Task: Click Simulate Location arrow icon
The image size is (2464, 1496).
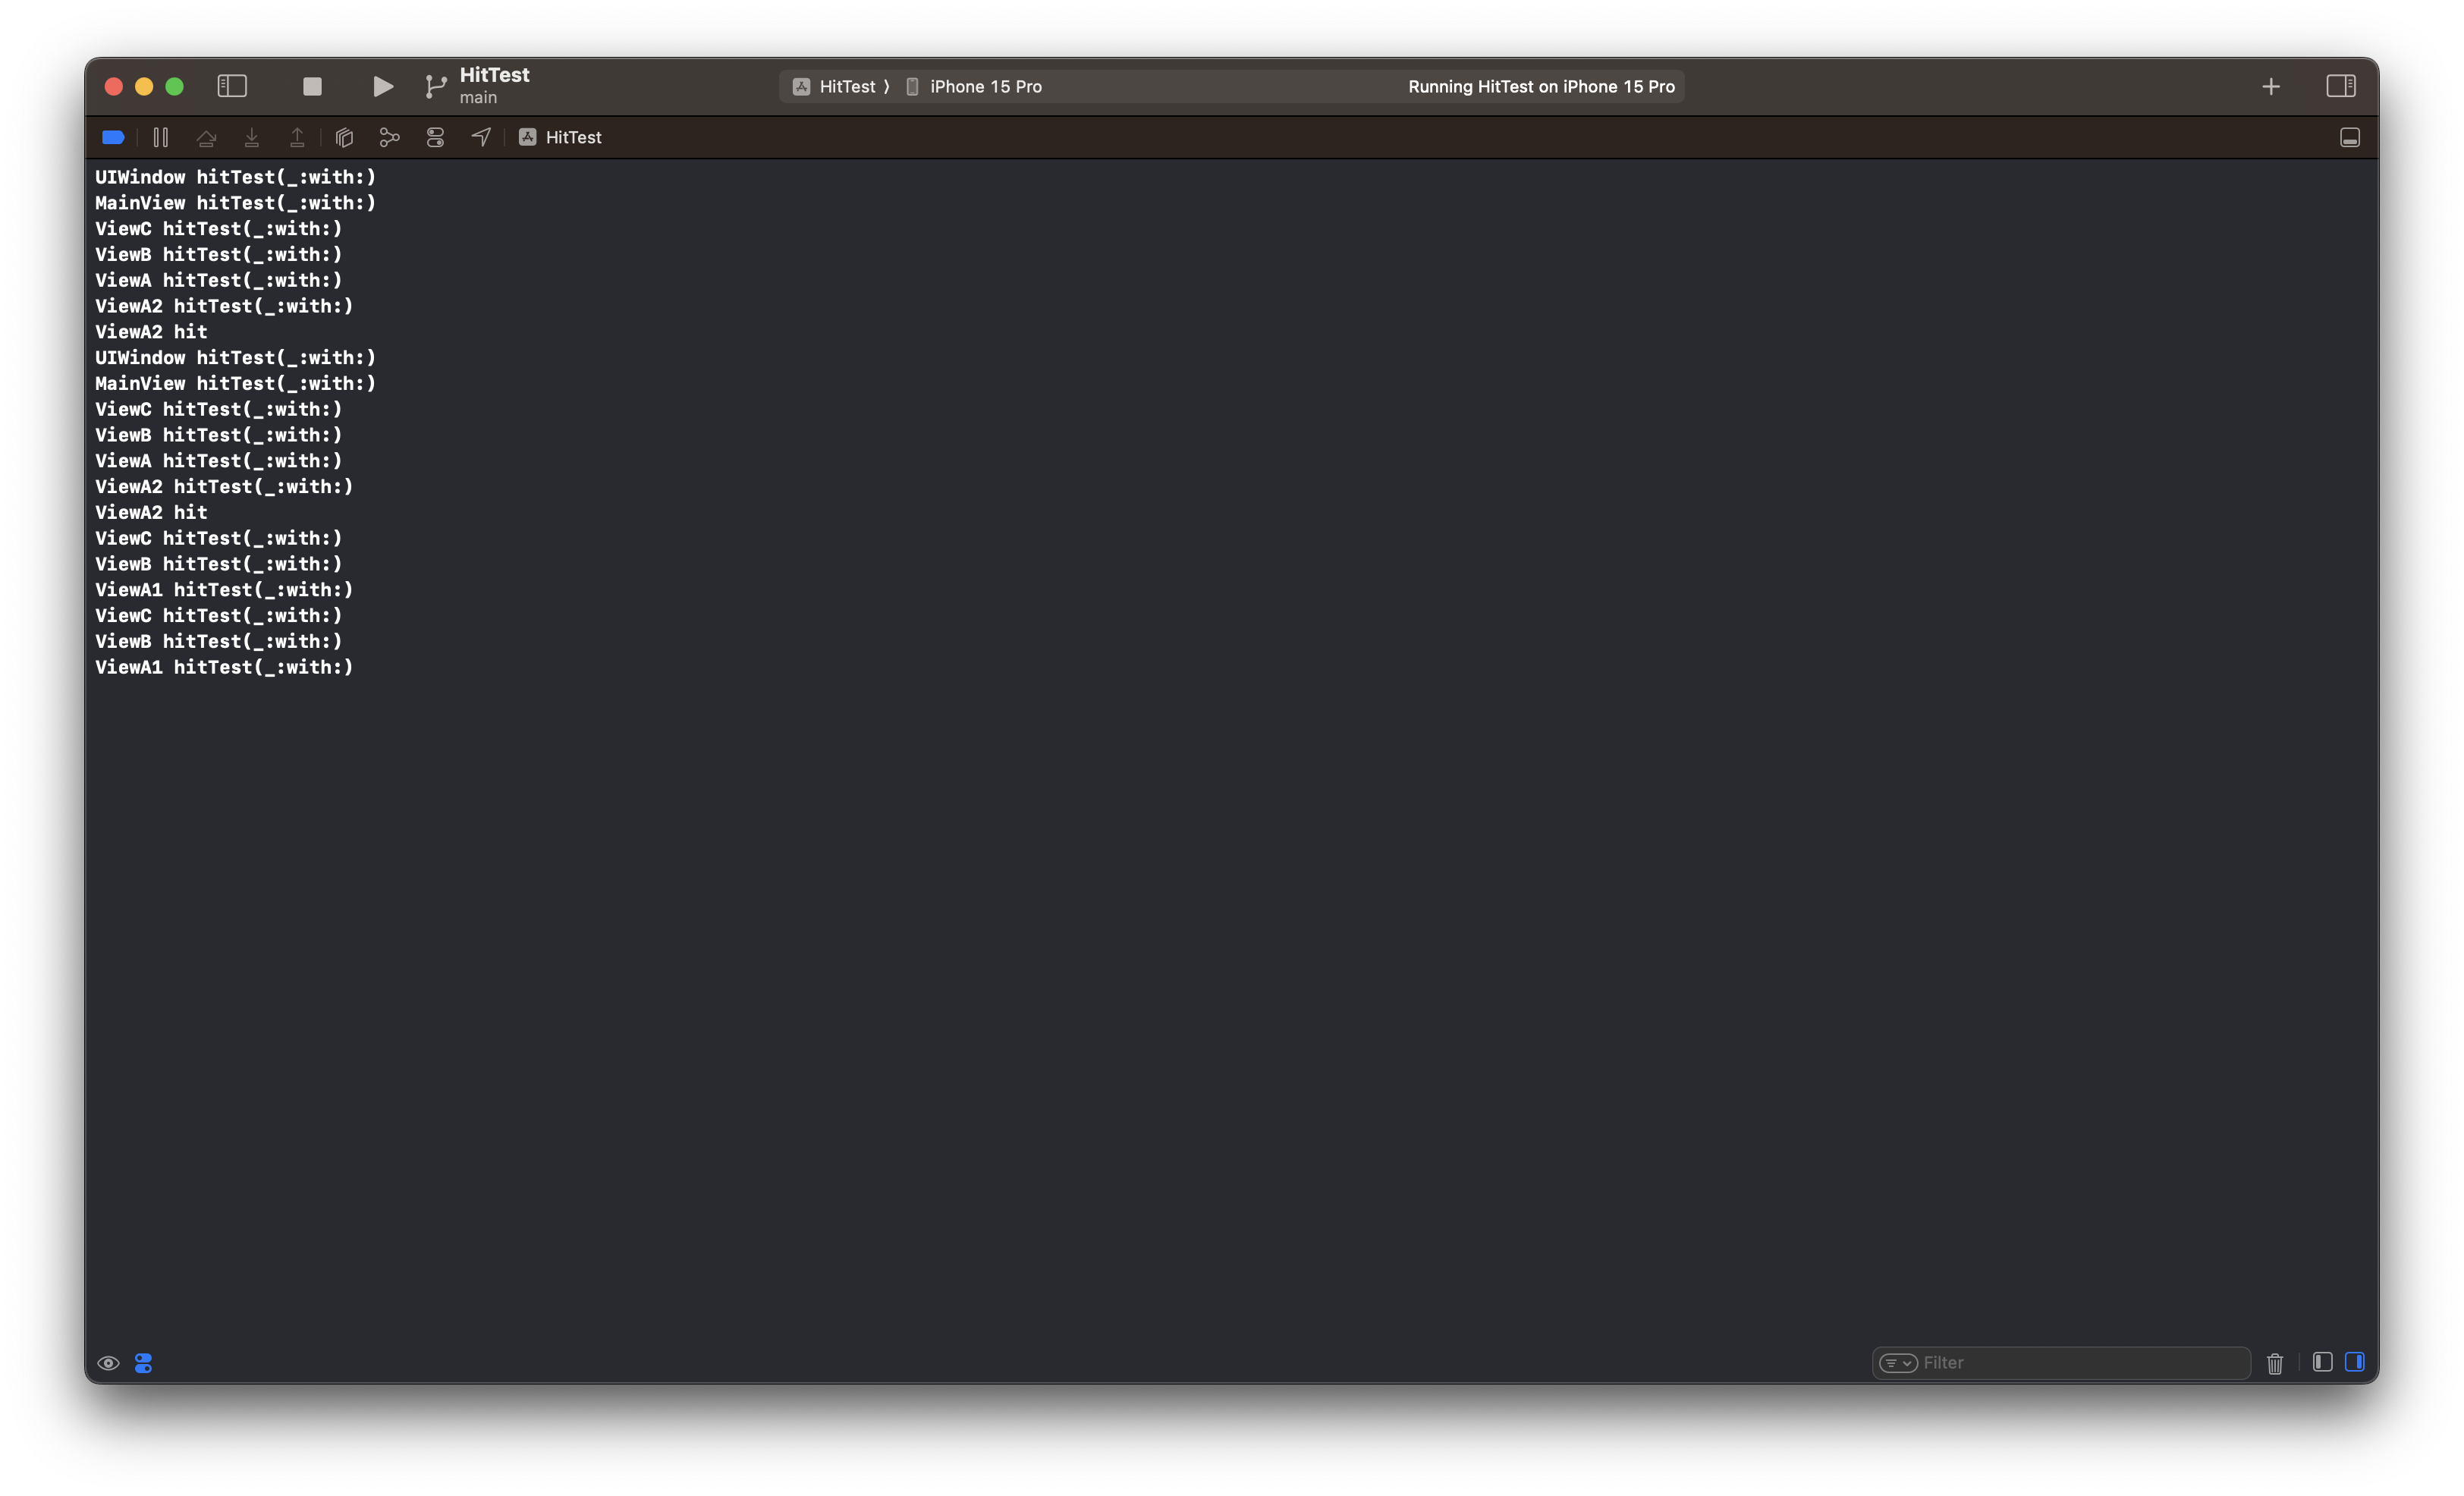Action: [481, 138]
